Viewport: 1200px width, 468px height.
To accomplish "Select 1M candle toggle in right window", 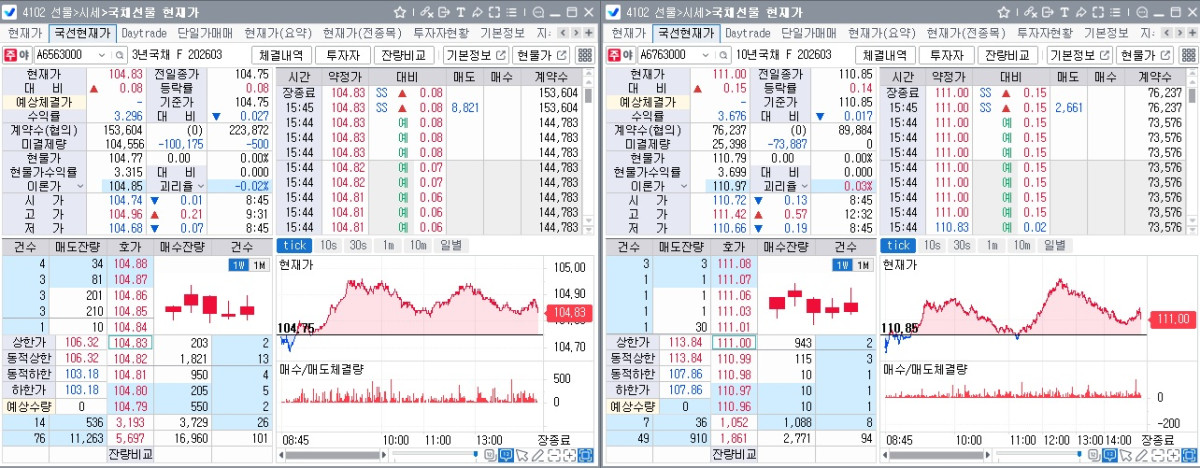I will pyautogui.click(x=862, y=265).
